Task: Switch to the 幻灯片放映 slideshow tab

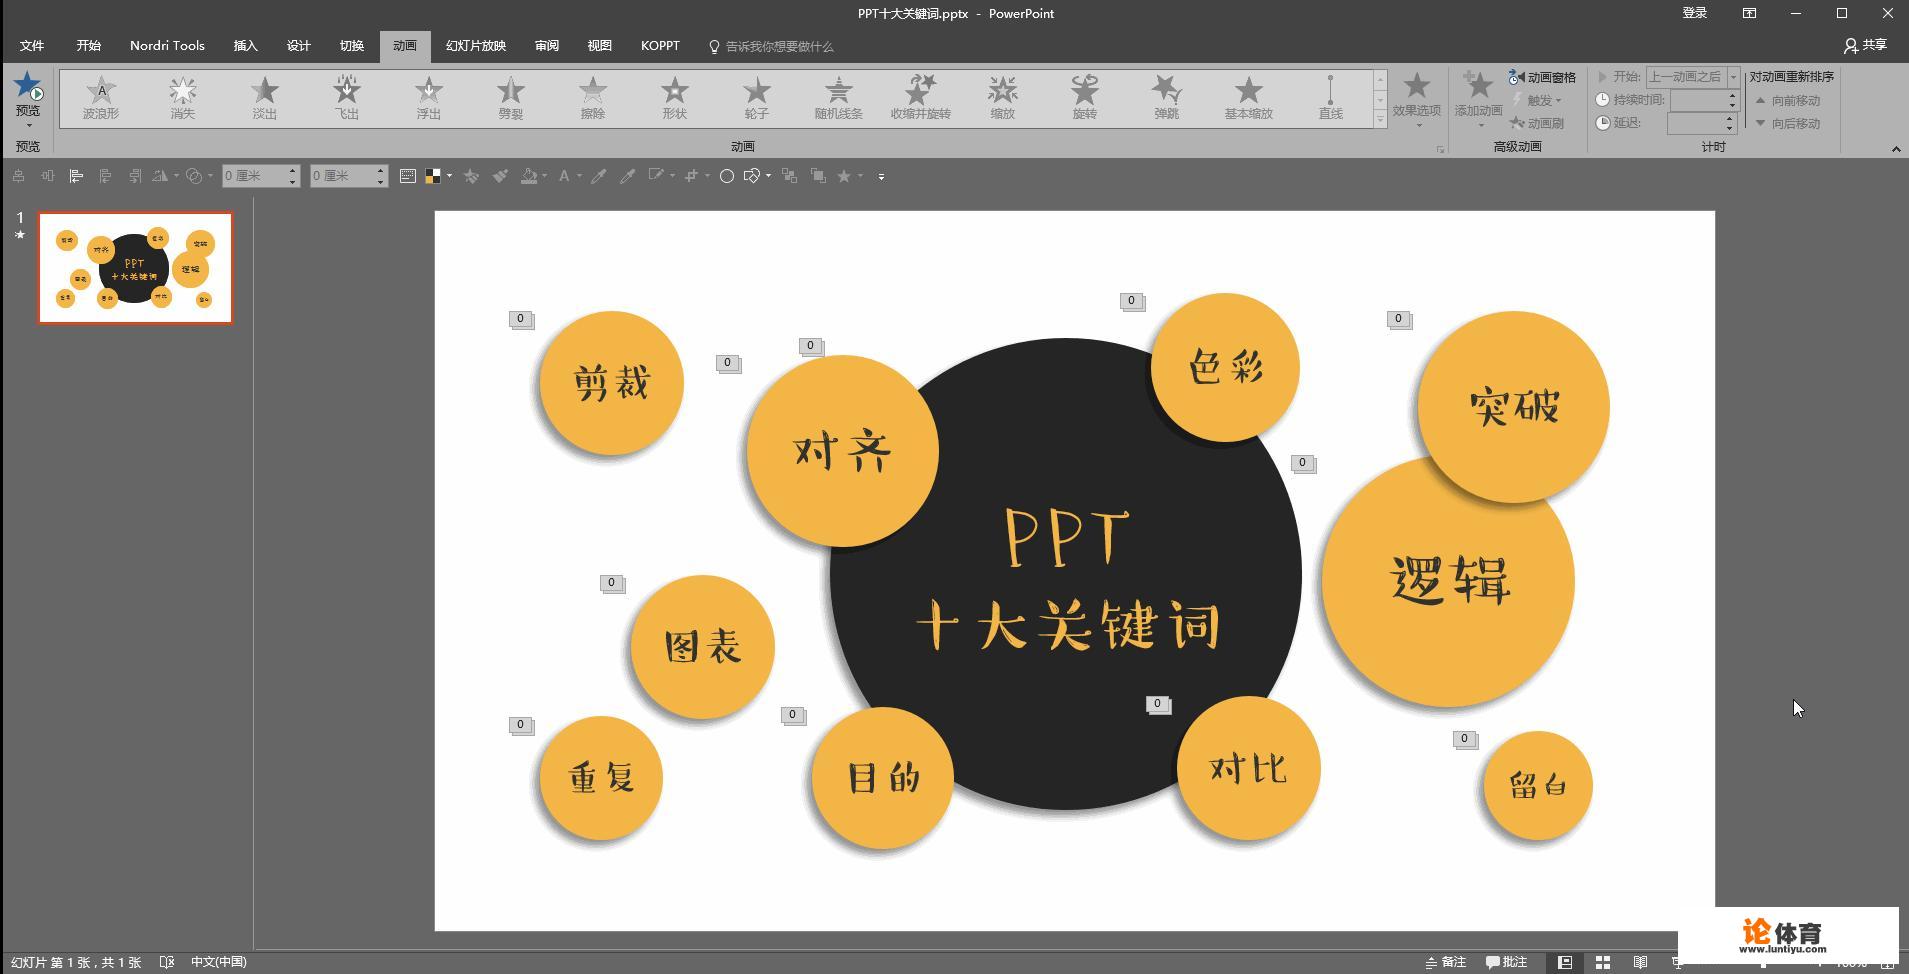Action: (476, 46)
